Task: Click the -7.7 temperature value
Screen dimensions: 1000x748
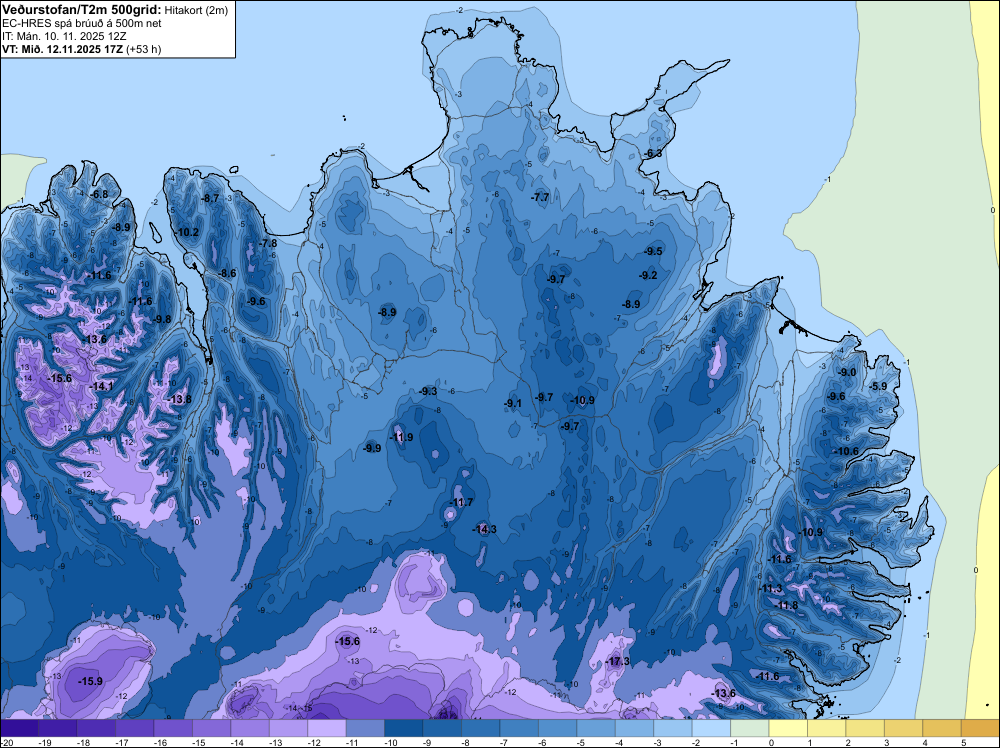Action: tap(540, 198)
